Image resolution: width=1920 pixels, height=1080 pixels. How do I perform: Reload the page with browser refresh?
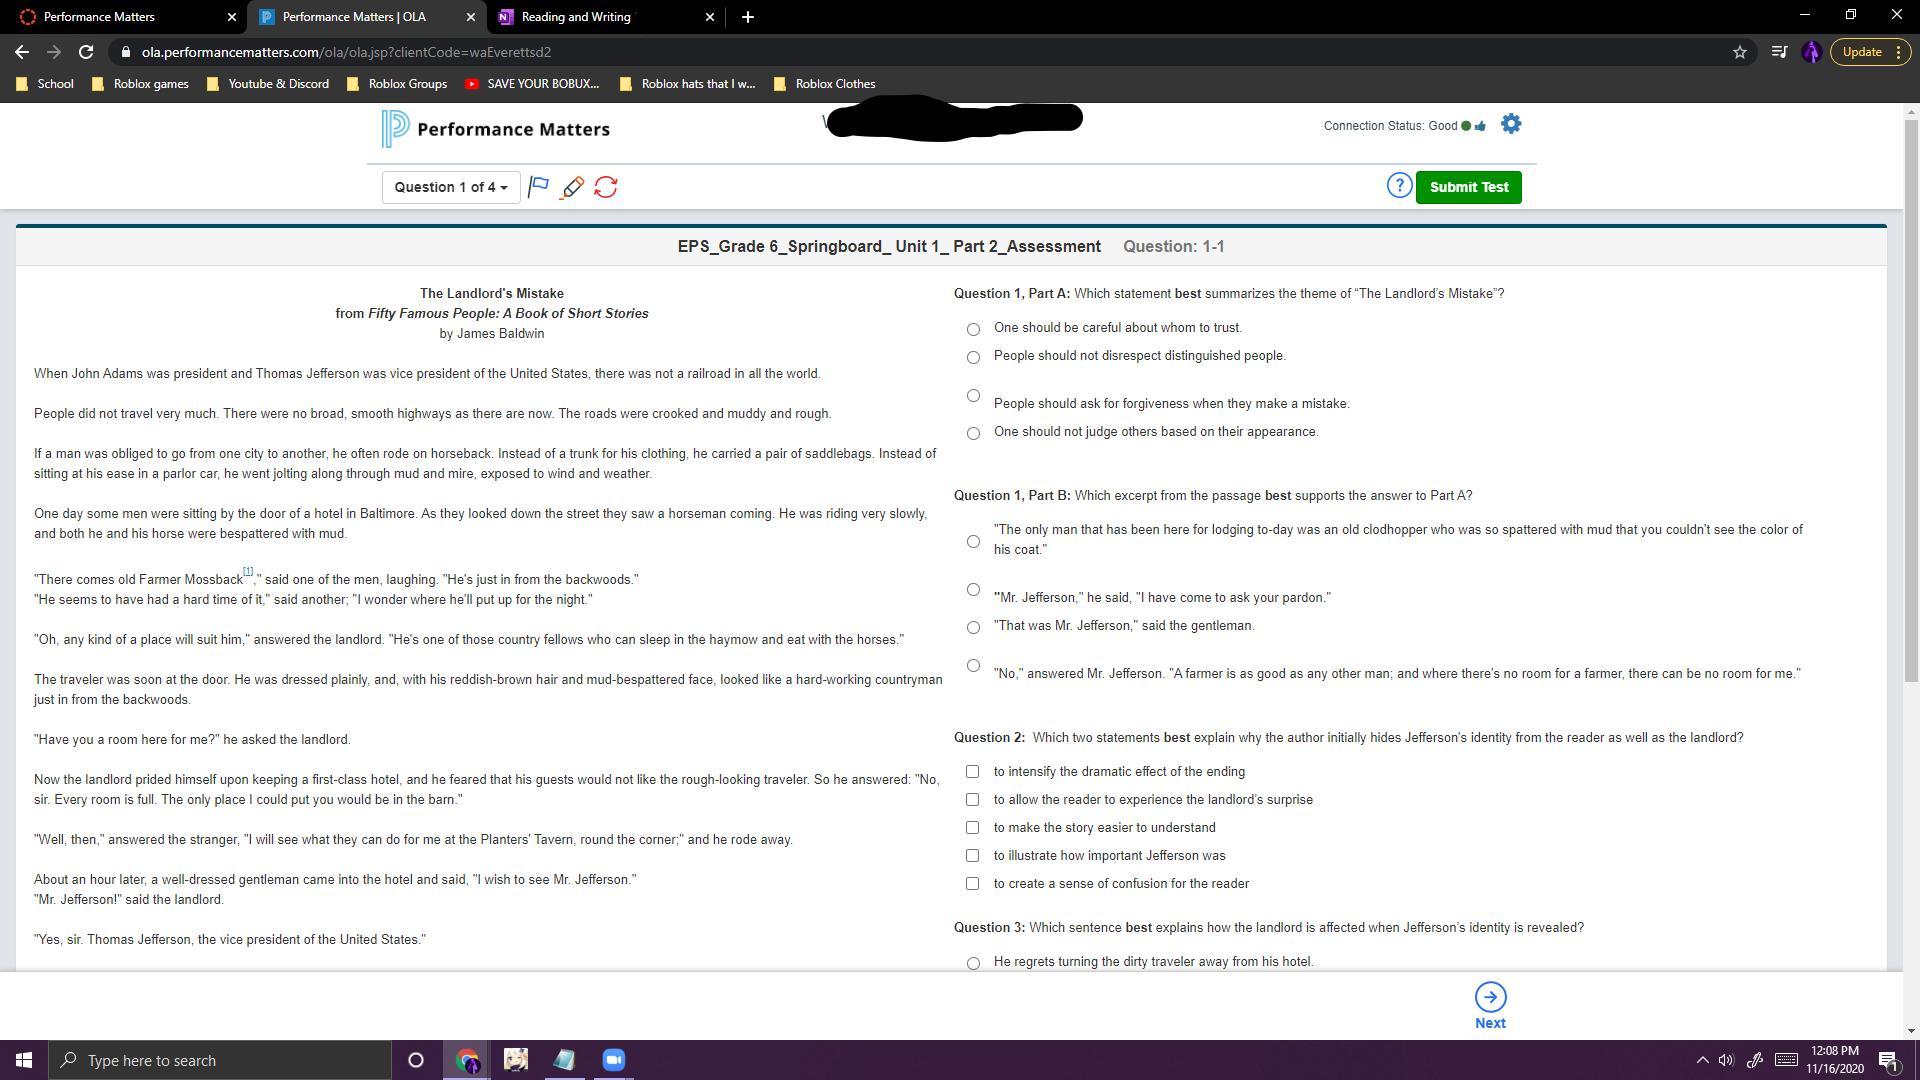coord(86,52)
